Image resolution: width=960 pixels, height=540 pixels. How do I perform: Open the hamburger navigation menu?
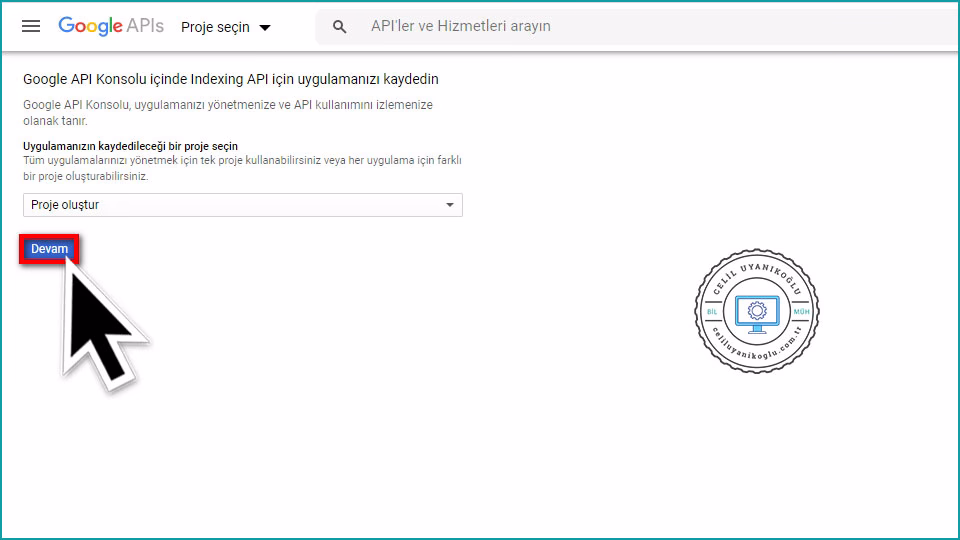pyautogui.click(x=31, y=26)
